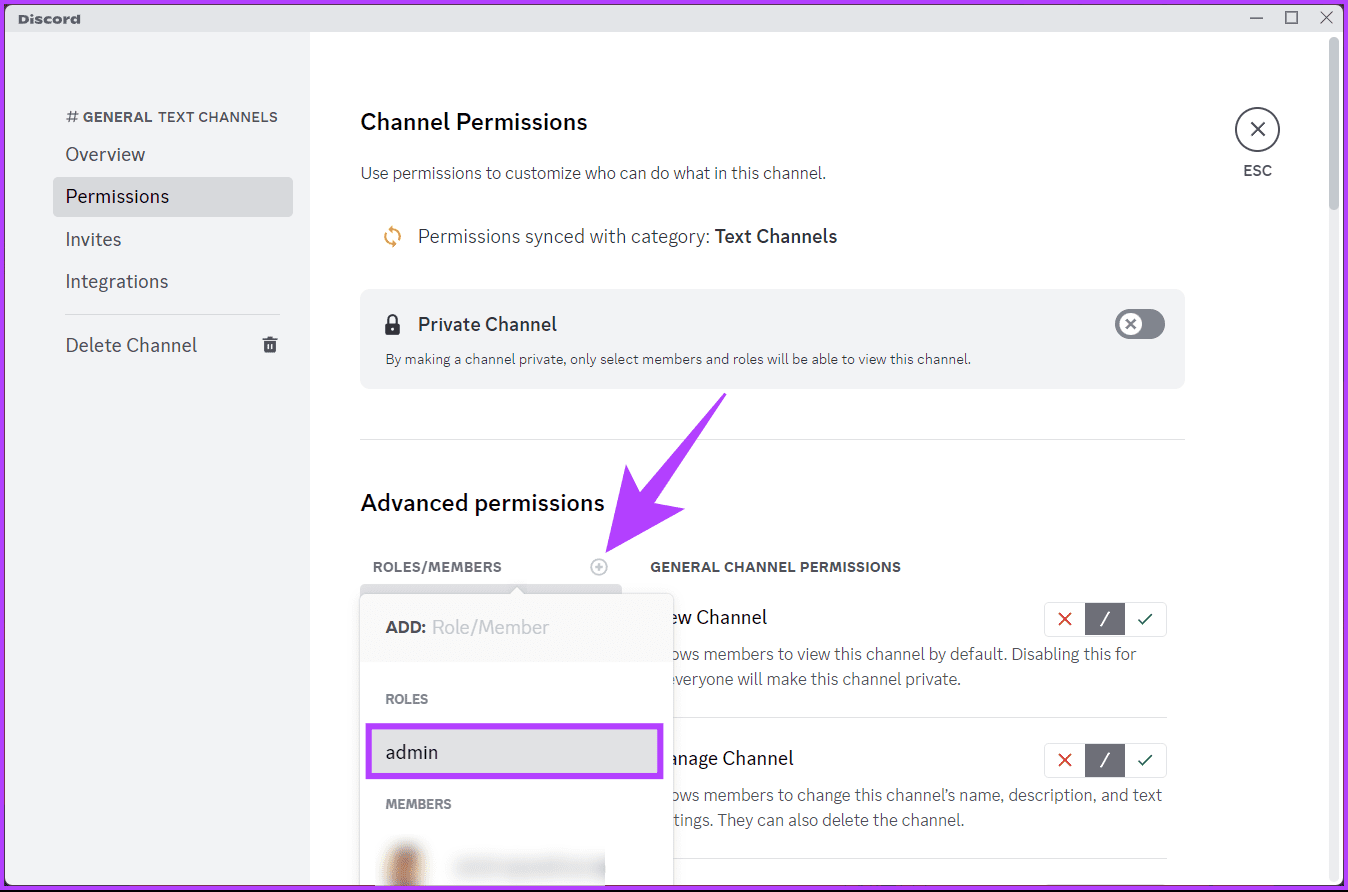Open the add Role/Member plus icon

point(598,566)
